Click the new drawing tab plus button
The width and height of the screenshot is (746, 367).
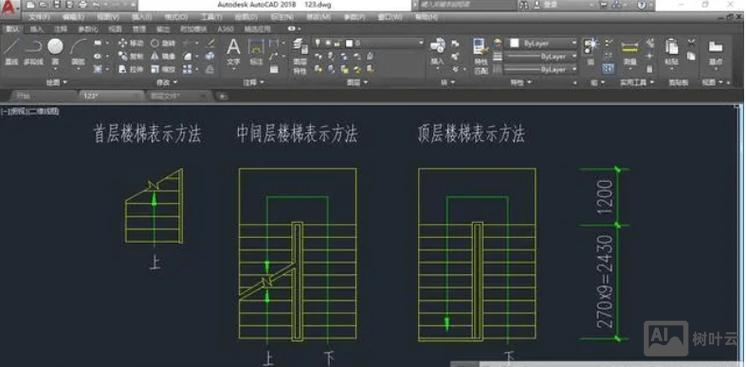coord(222,96)
